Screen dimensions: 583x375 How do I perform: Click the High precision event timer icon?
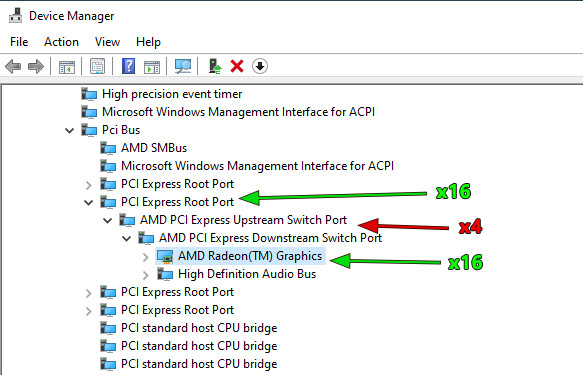[x=89, y=94]
